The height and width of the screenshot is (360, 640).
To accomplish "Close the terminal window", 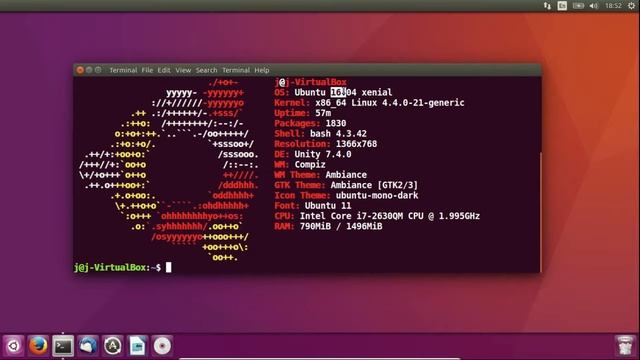I will pyautogui.click(x=80, y=70).
